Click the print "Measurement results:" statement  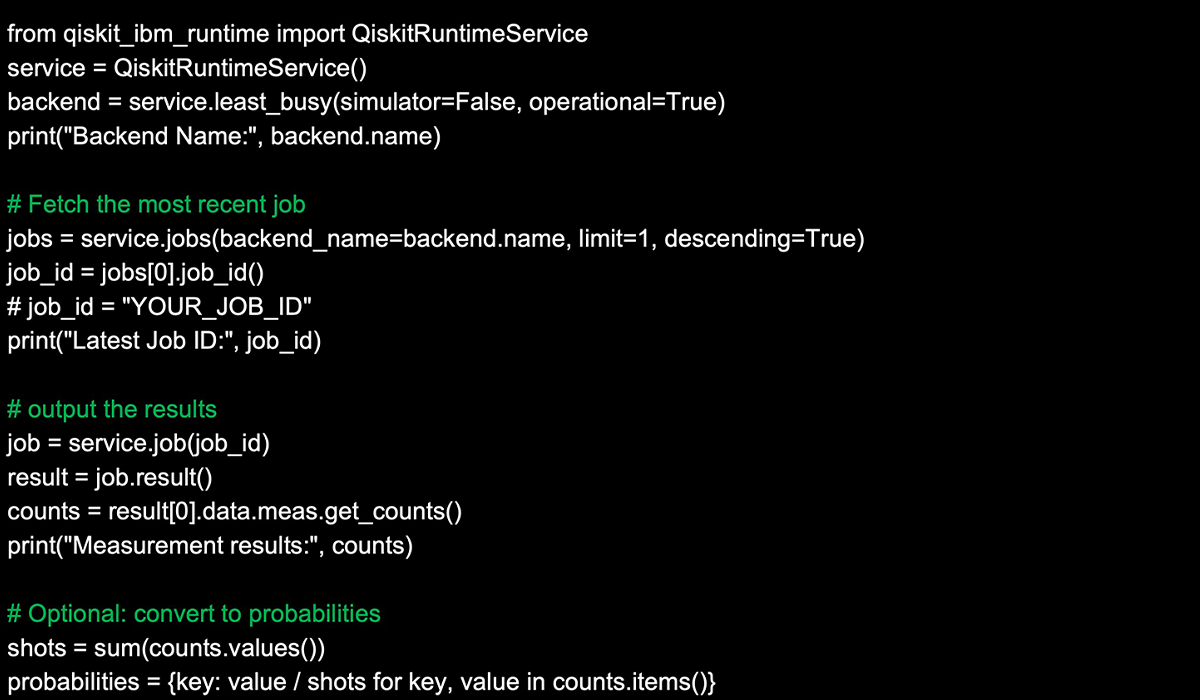[x=209, y=546]
